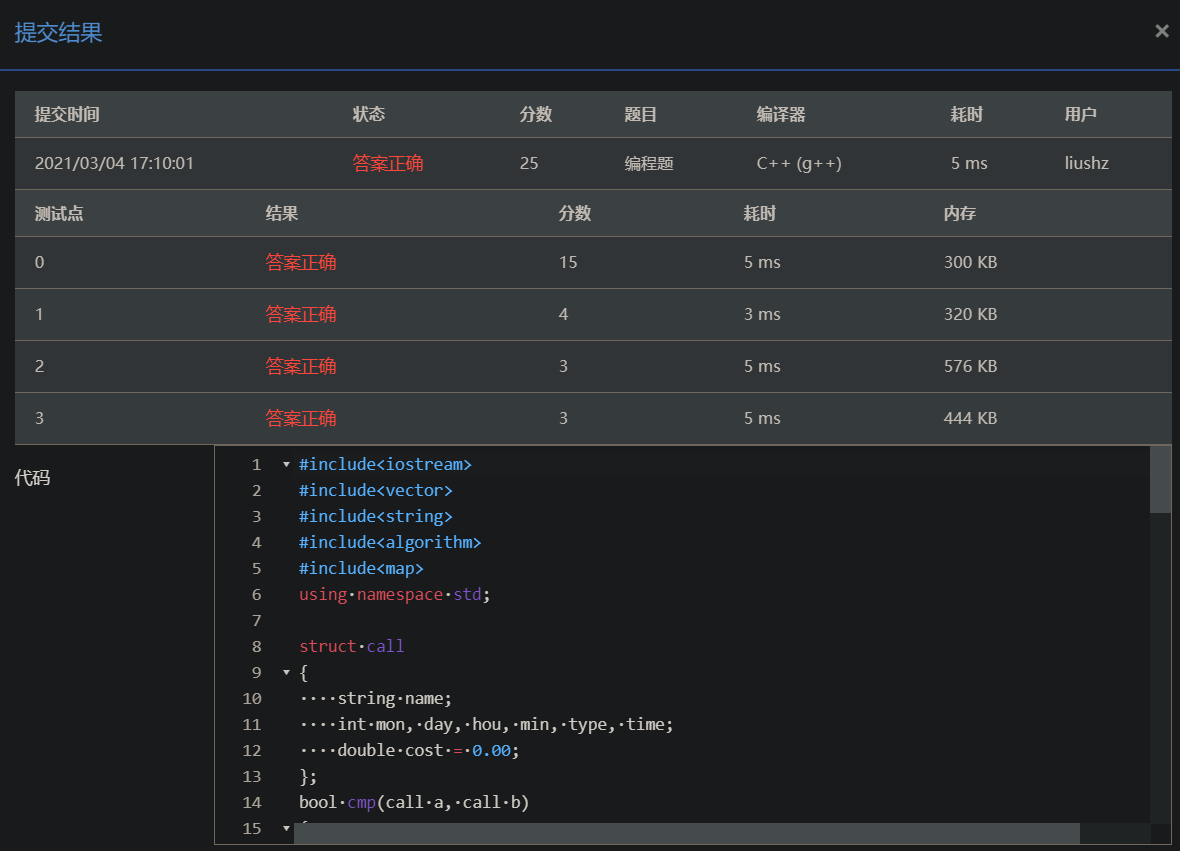1180x851 pixels.
Task: Collapse the struct call block at line 9
Action: [287, 673]
